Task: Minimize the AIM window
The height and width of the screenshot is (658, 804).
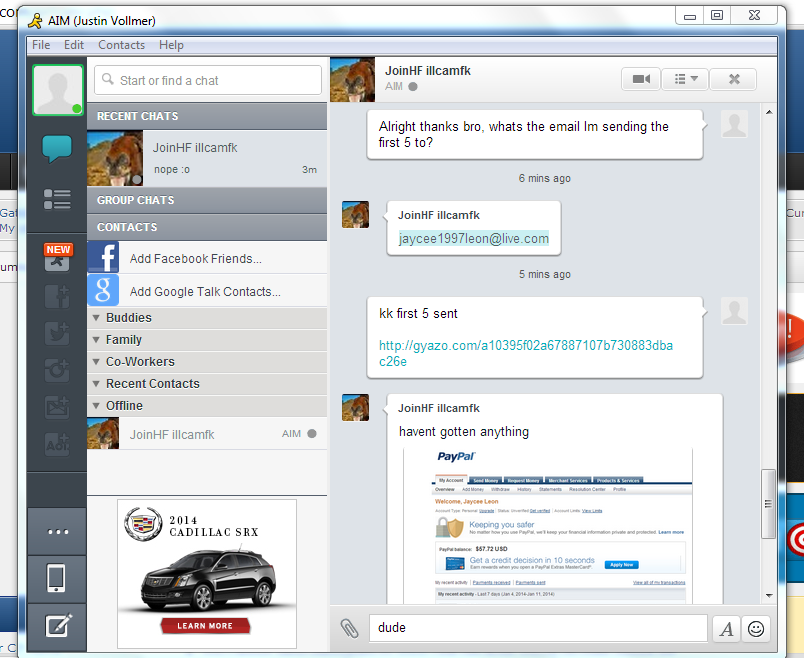Action: pos(690,16)
